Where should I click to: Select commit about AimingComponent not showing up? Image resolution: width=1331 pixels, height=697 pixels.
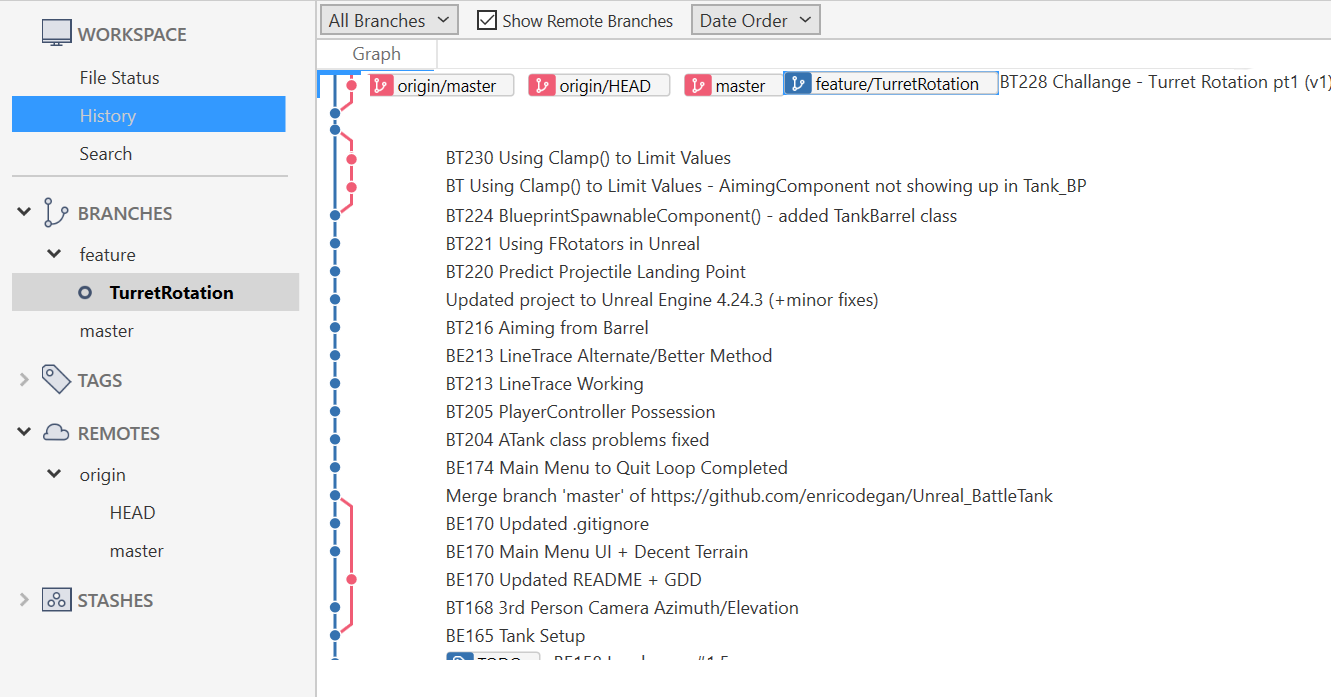766,186
